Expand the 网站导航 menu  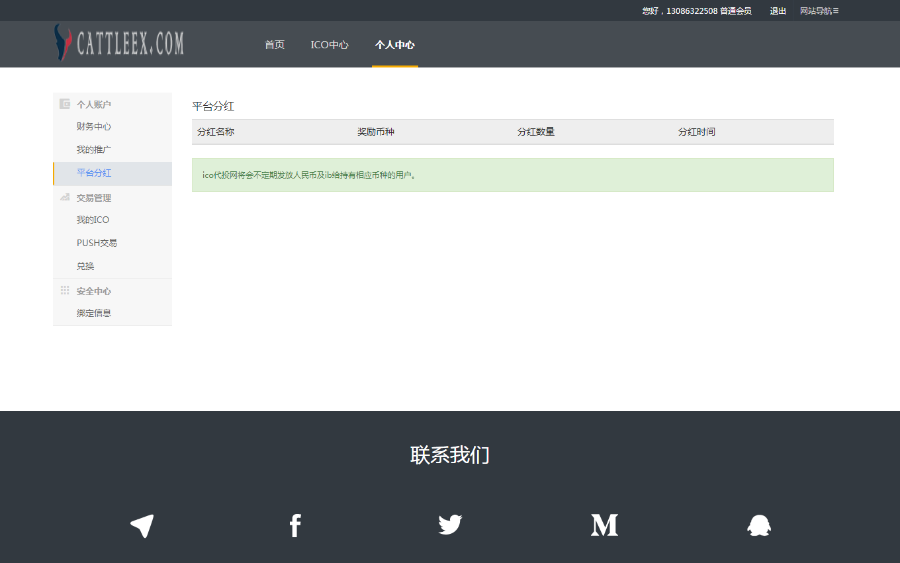[x=819, y=11]
